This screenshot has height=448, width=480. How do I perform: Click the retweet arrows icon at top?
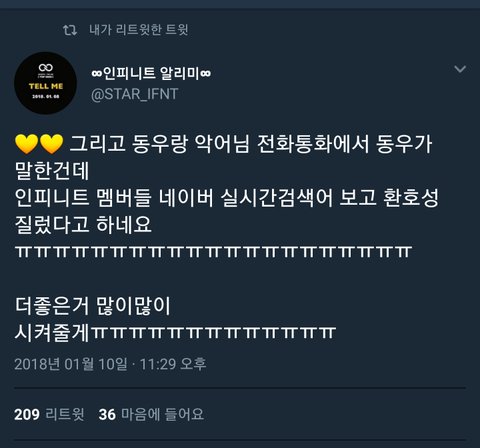click(x=70, y=30)
